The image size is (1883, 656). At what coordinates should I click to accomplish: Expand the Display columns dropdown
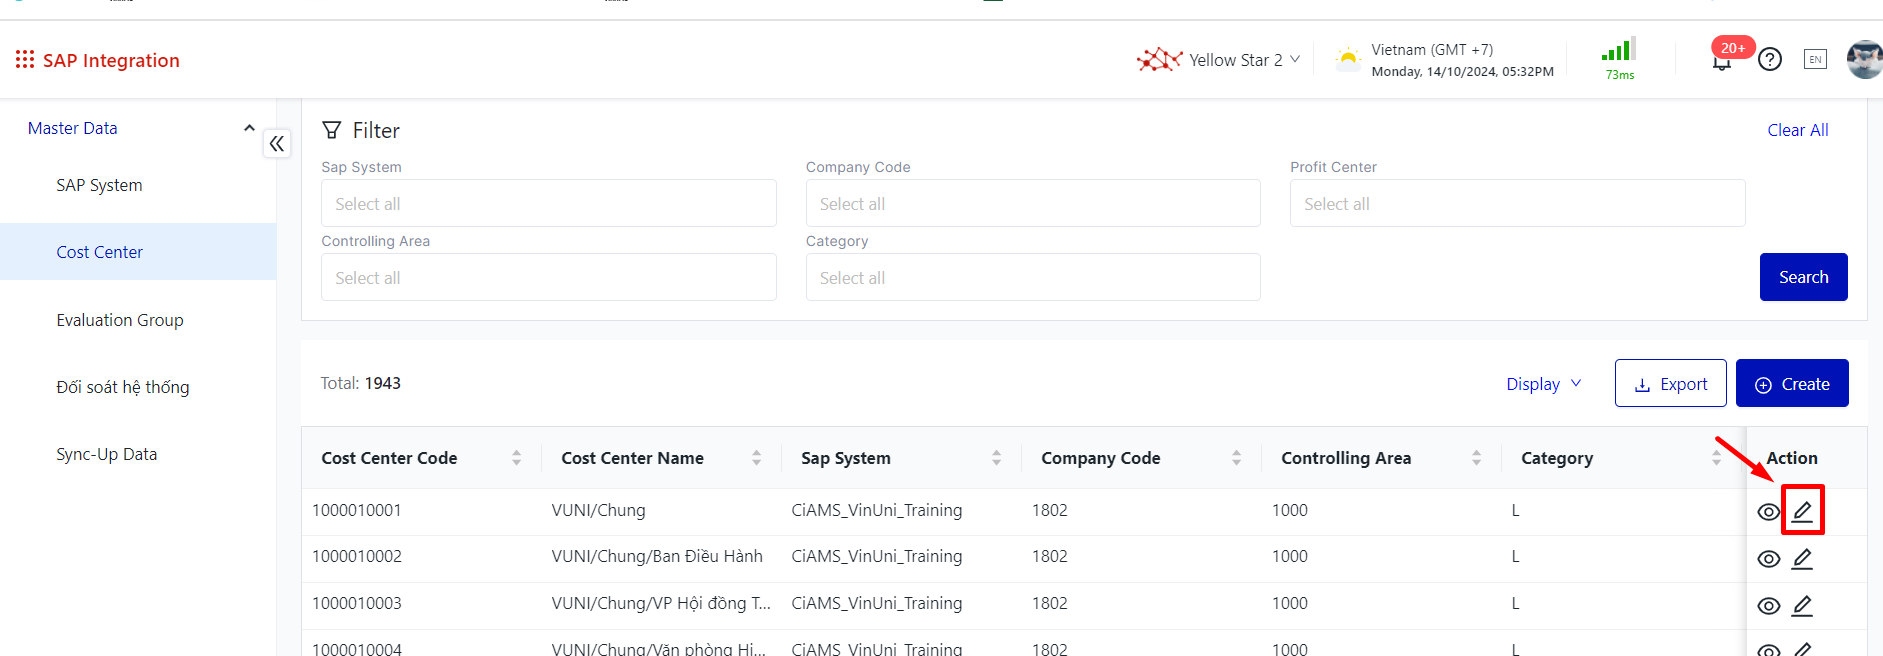1544,384
